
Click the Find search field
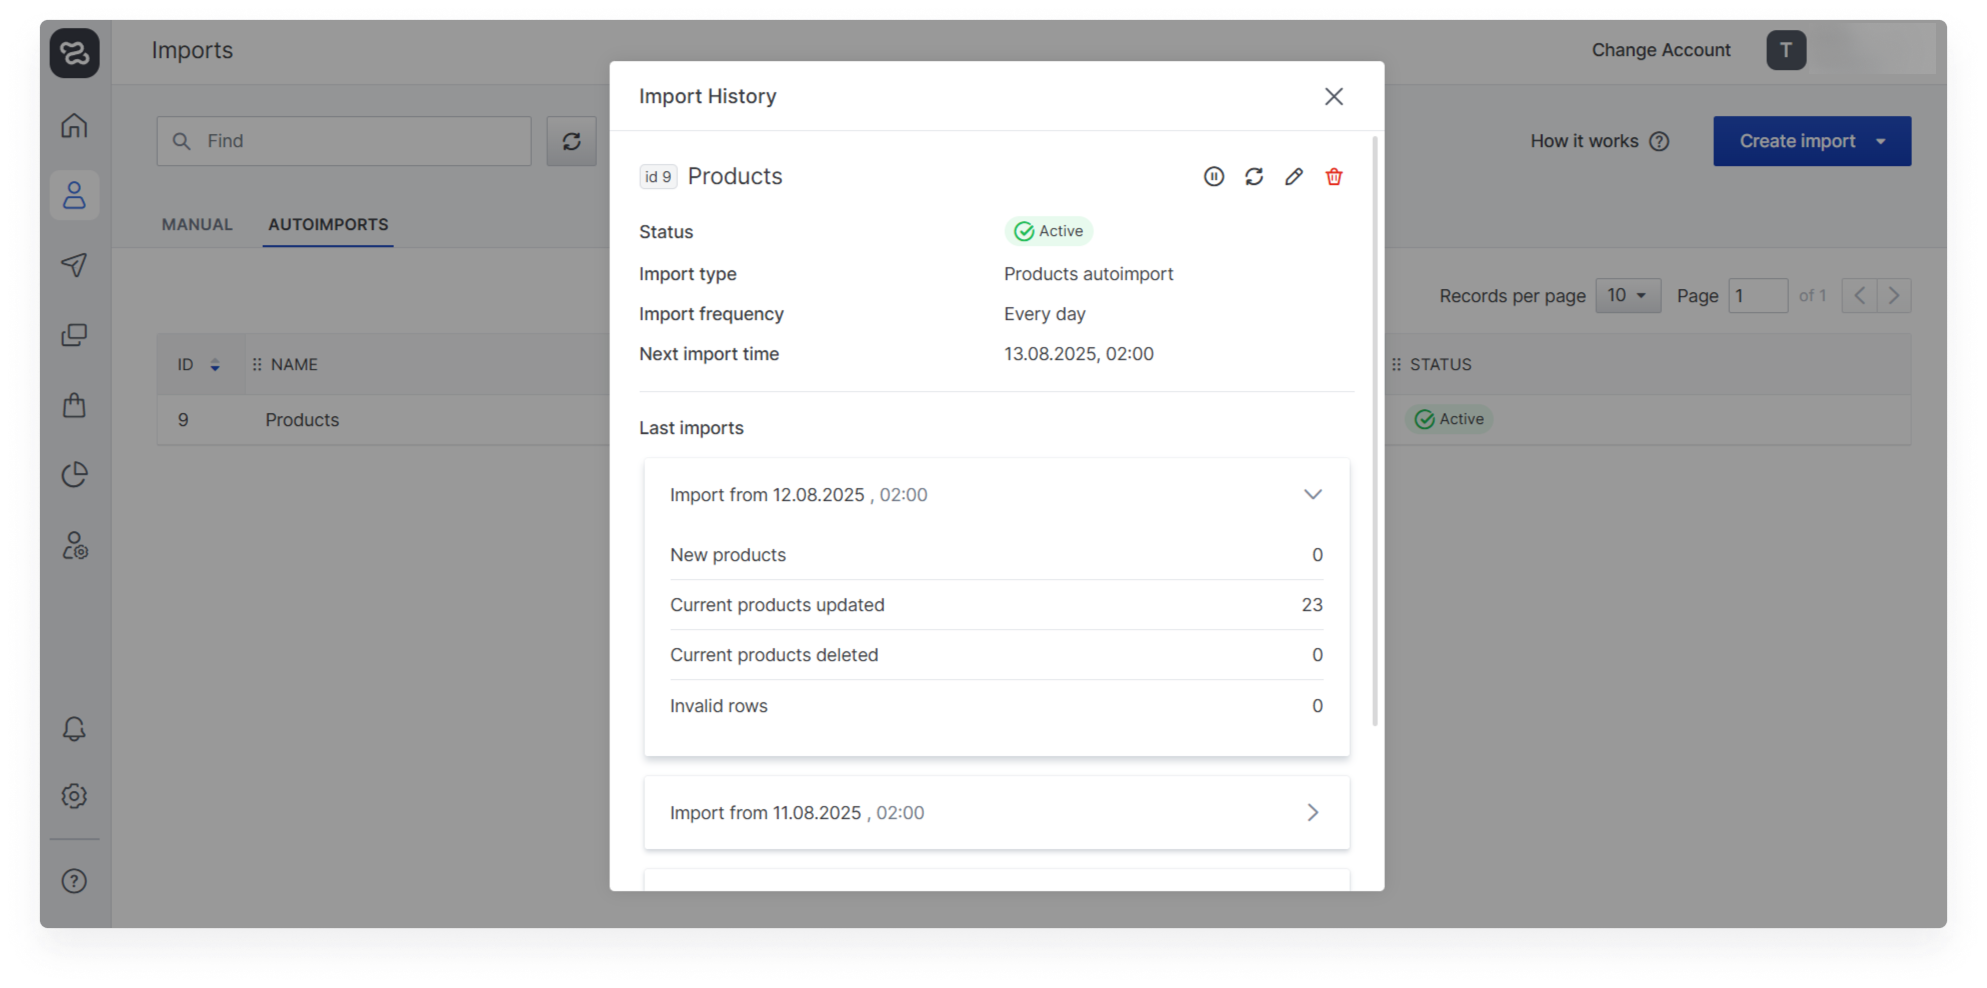[x=344, y=142]
